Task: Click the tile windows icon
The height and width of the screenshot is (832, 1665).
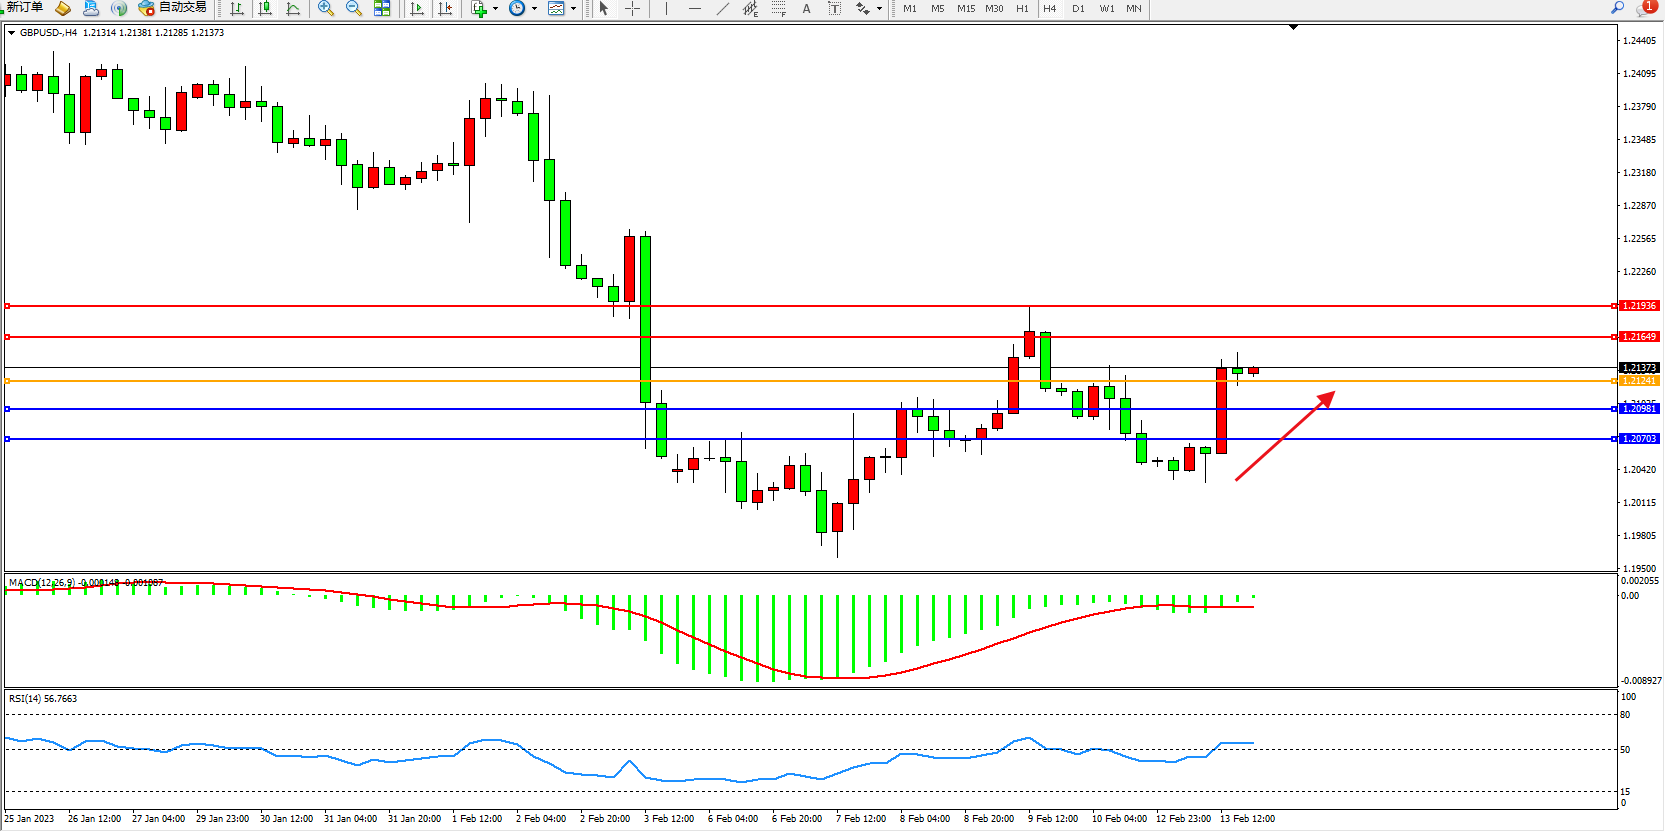Action: pos(382,8)
